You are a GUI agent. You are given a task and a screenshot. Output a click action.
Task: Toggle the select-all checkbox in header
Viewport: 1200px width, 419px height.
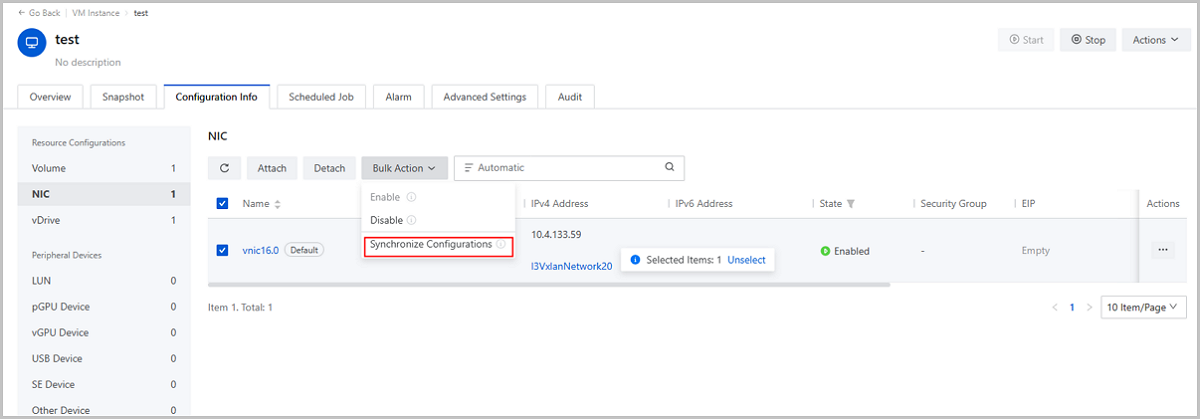coord(223,204)
